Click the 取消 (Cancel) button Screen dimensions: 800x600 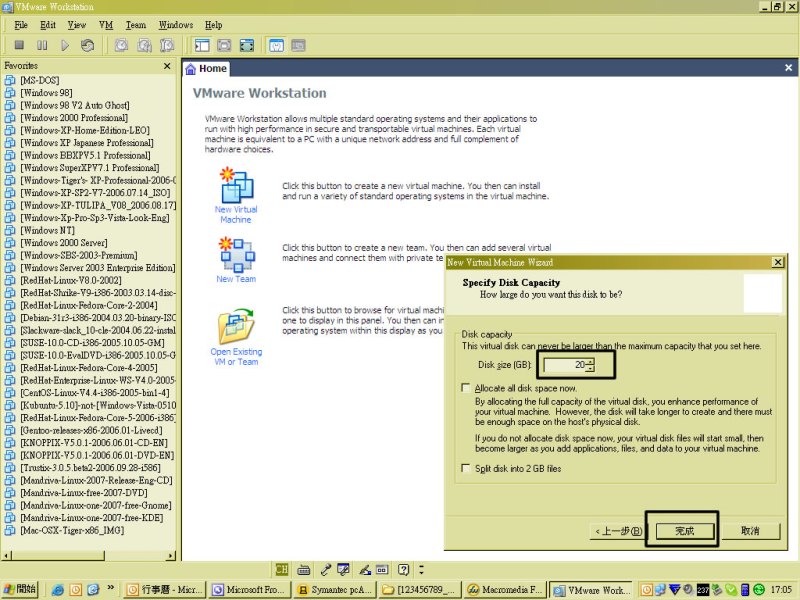(x=751, y=531)
